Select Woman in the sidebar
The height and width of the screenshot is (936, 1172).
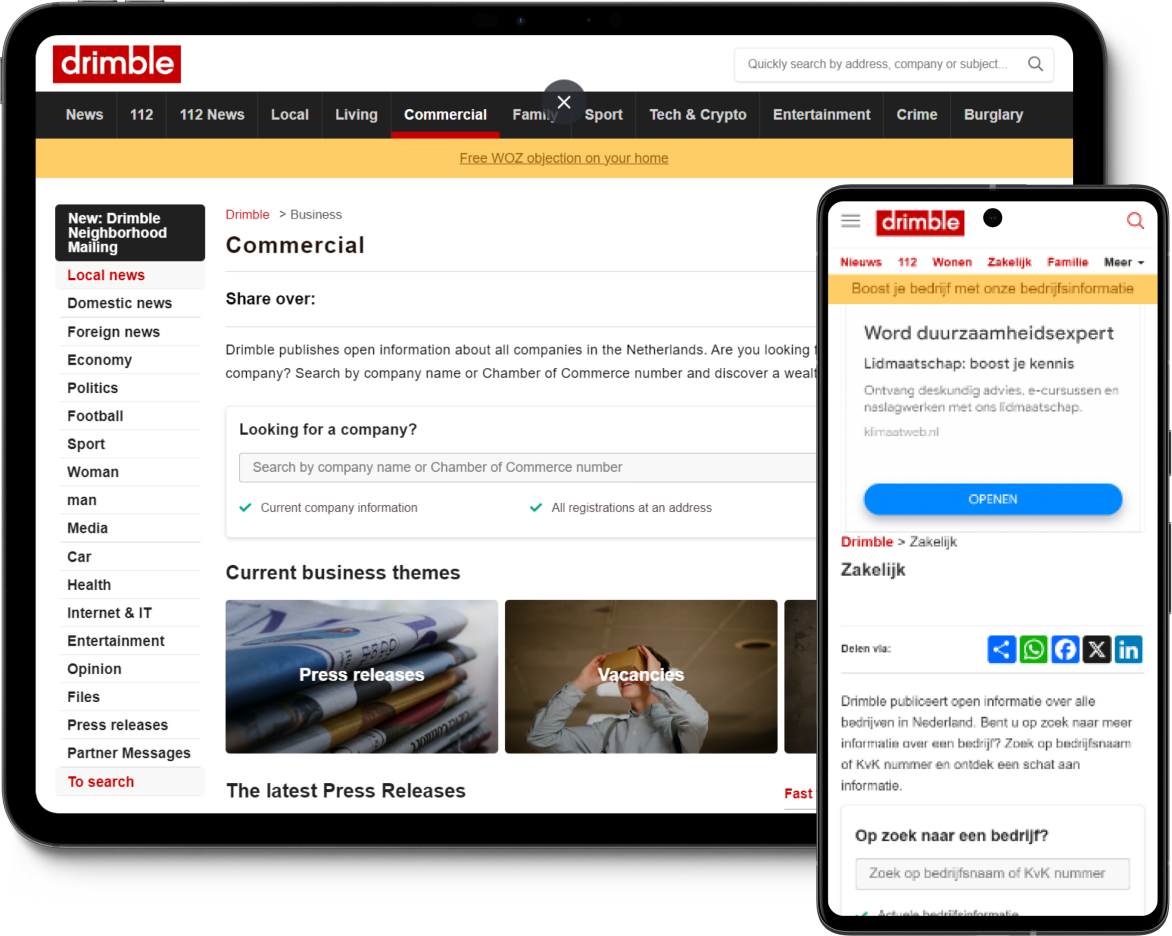(x=130, y=472)
